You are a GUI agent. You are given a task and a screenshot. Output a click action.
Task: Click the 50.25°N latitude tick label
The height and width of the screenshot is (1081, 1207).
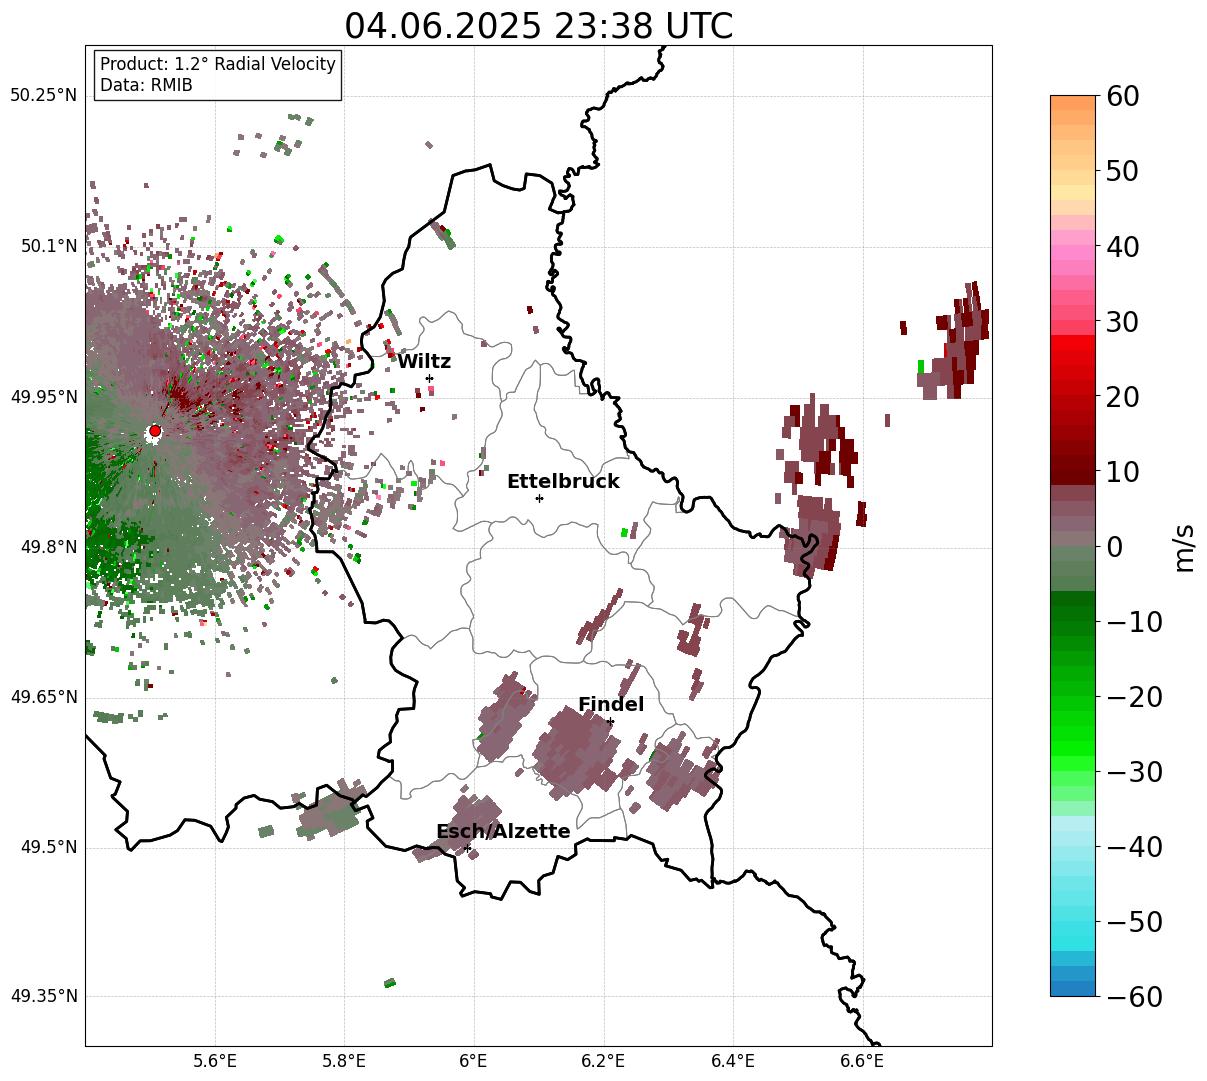tap(43, 96)
